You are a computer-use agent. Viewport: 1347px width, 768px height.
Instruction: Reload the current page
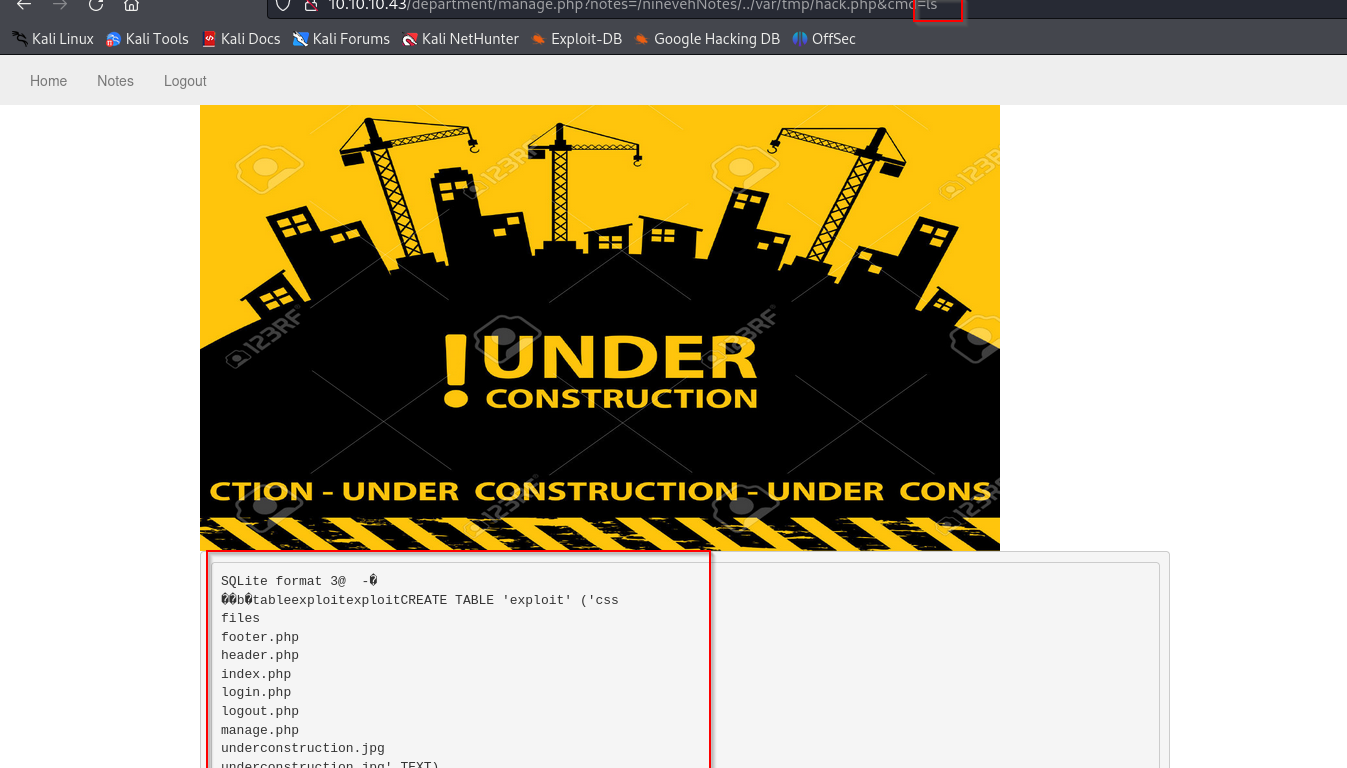[96, 5]
